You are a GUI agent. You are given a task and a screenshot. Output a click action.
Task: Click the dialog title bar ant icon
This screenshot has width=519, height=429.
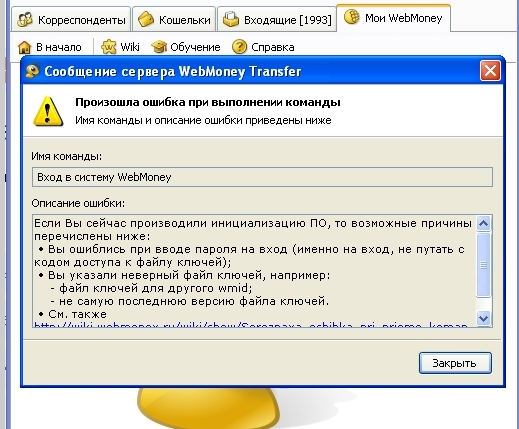[32, 71]
